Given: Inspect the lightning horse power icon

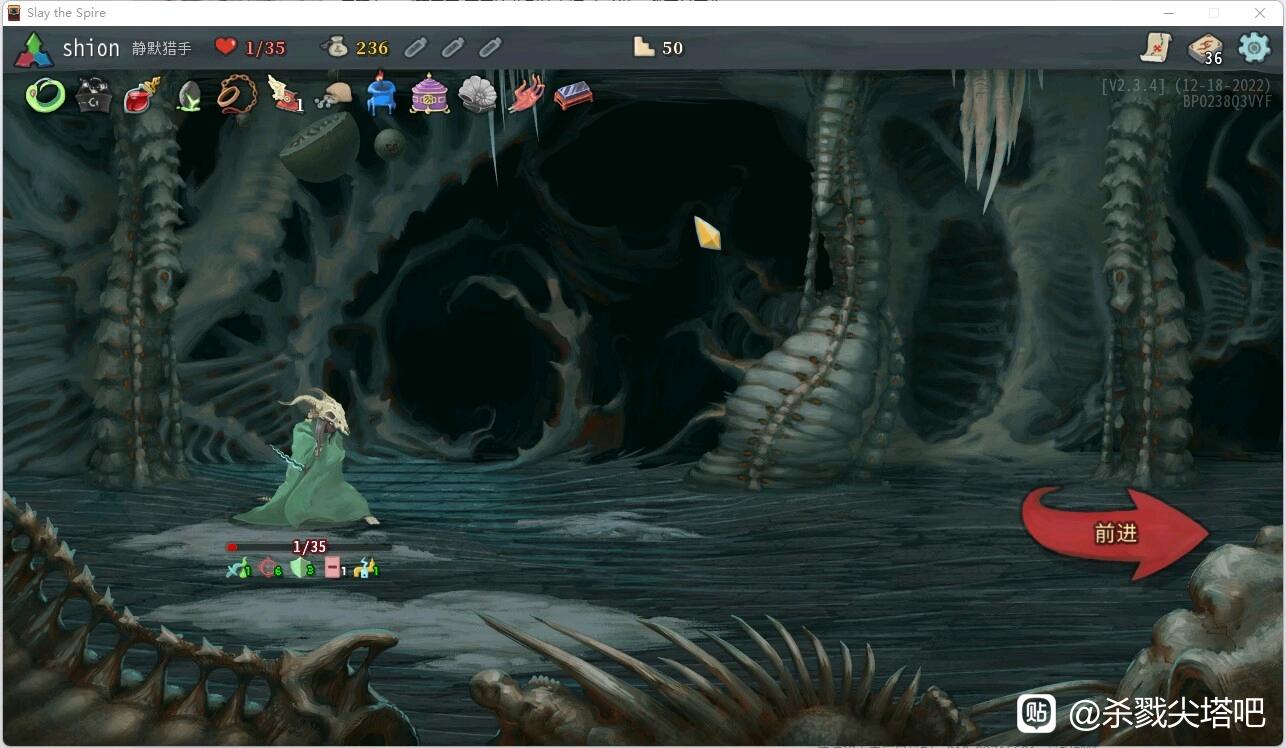Looking at the screenshot, I should (367, 568).
